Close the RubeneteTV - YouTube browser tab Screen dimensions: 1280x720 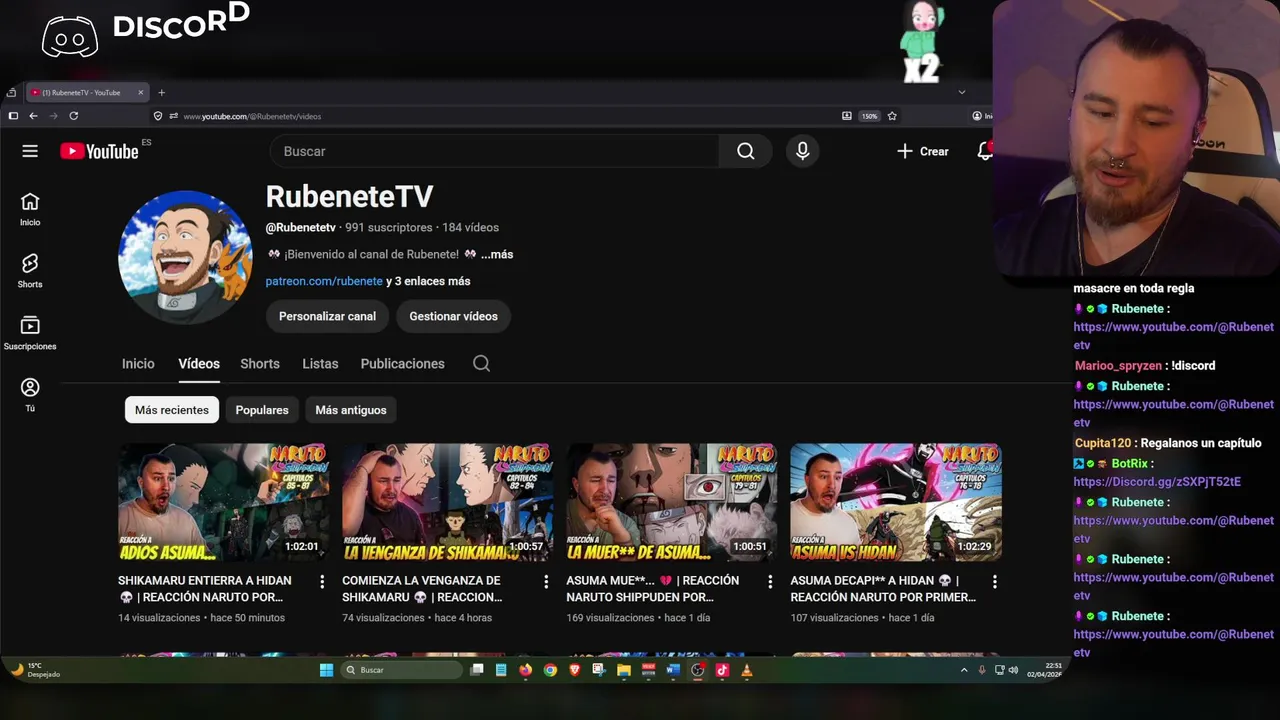coord(141,93)
